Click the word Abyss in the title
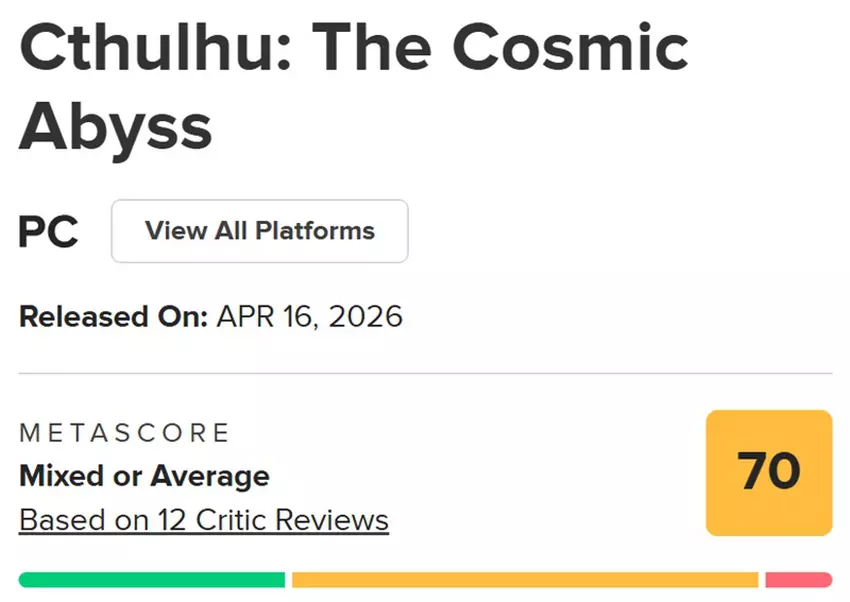 115,126
